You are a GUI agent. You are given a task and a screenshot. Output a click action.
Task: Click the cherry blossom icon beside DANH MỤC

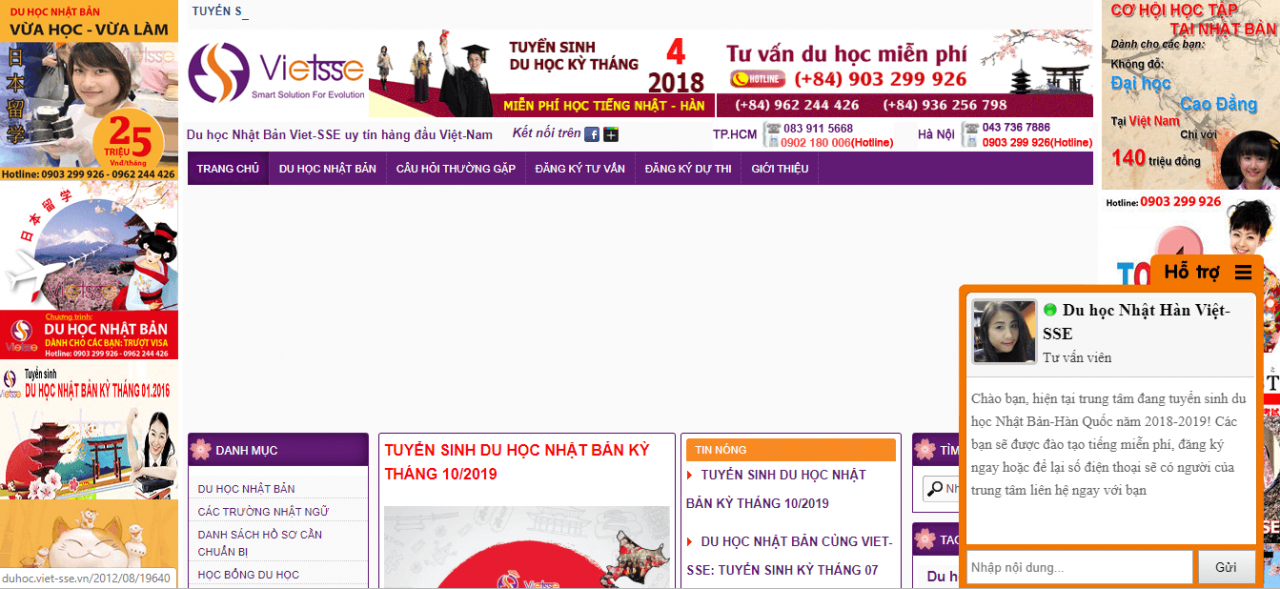[201, 450]
